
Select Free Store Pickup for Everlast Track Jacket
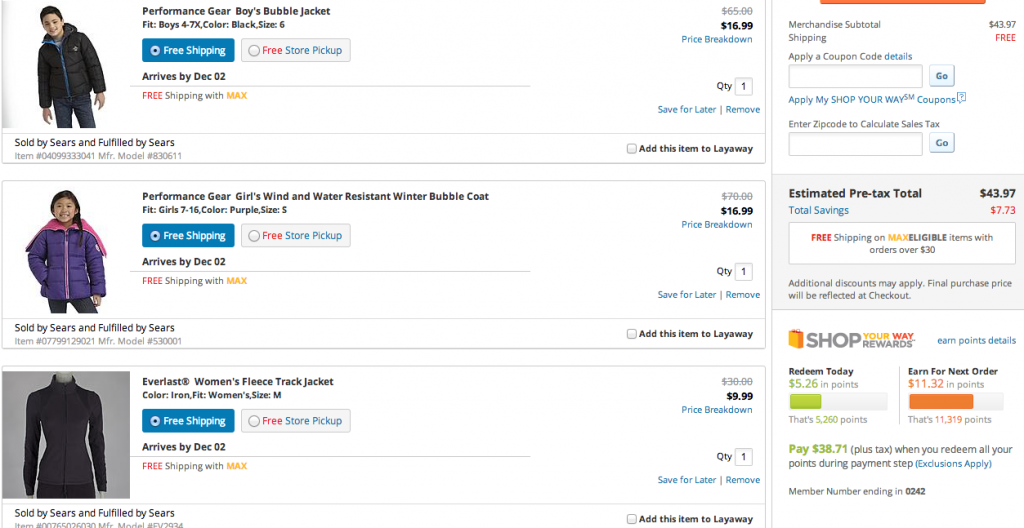[x=296, y=421]
